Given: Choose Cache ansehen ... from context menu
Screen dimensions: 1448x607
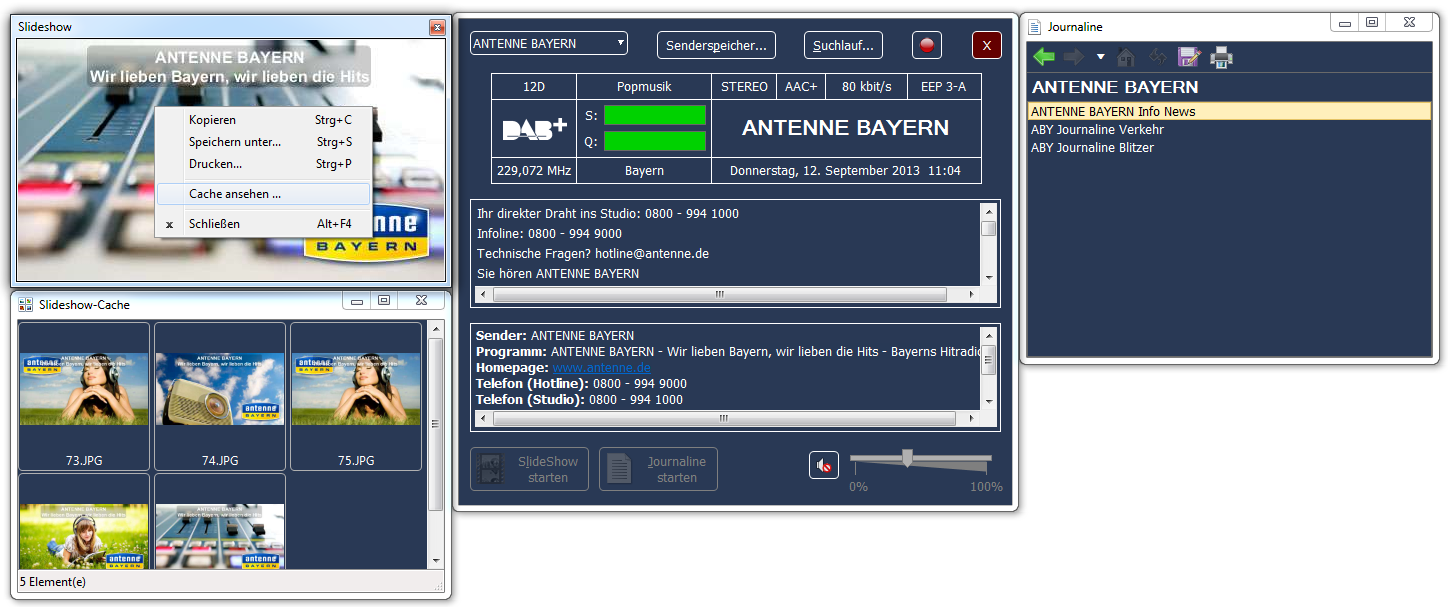Looking at the screenshot, I should tap(263, 194).
